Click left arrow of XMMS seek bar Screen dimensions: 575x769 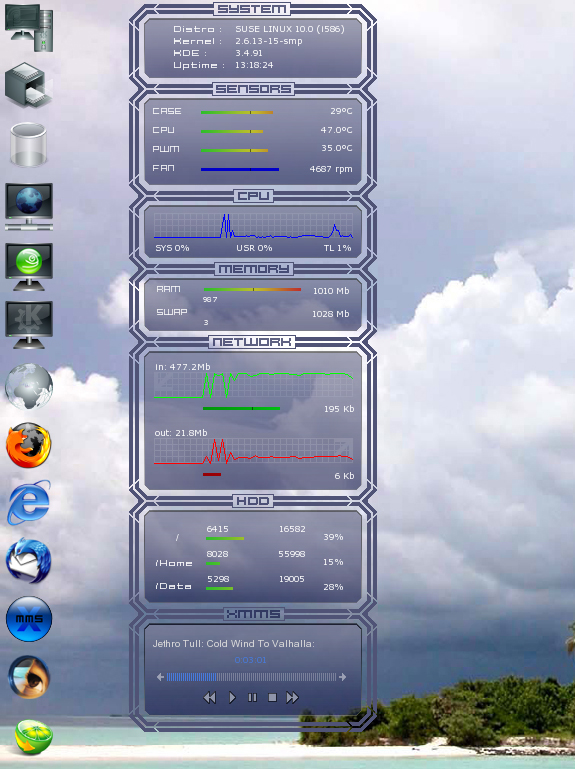click(160, 677)
